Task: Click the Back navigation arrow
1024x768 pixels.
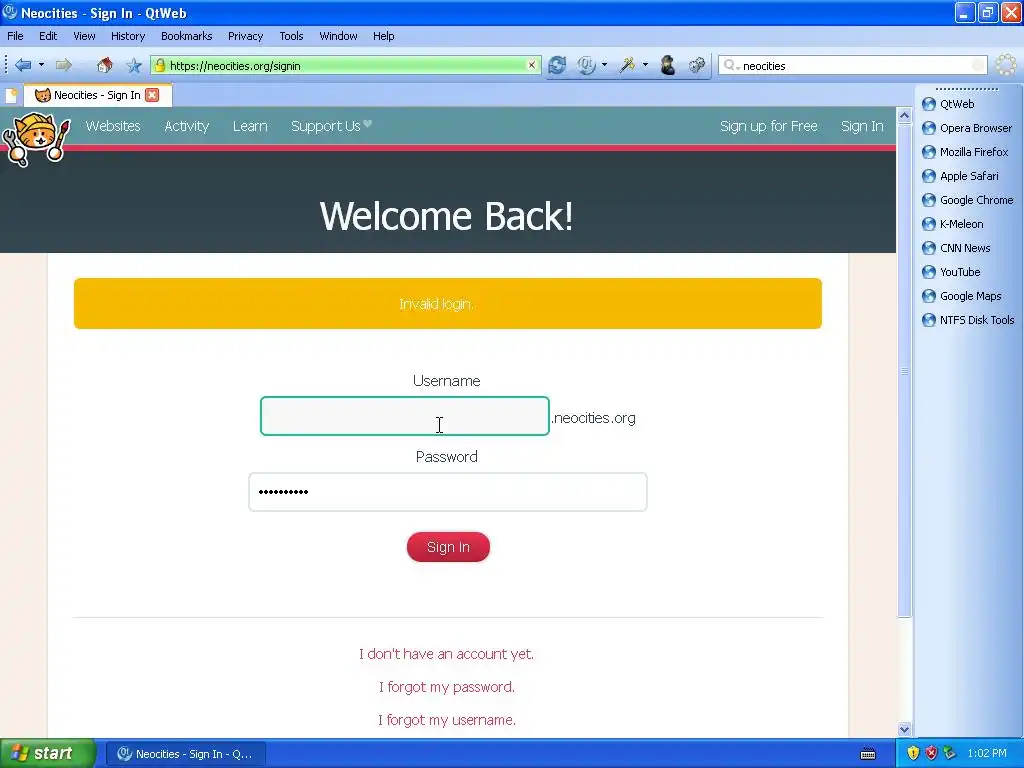Action: click(23, 65)
